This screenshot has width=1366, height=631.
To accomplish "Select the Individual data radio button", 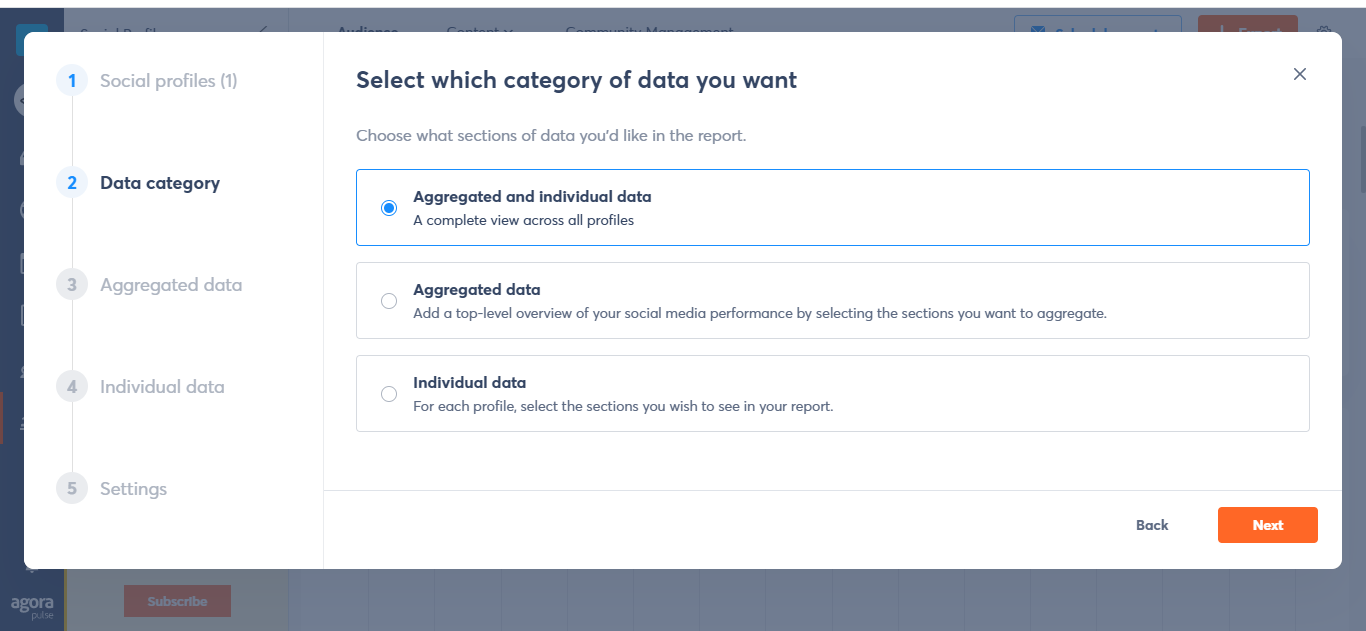I will [x=389, y=394].
